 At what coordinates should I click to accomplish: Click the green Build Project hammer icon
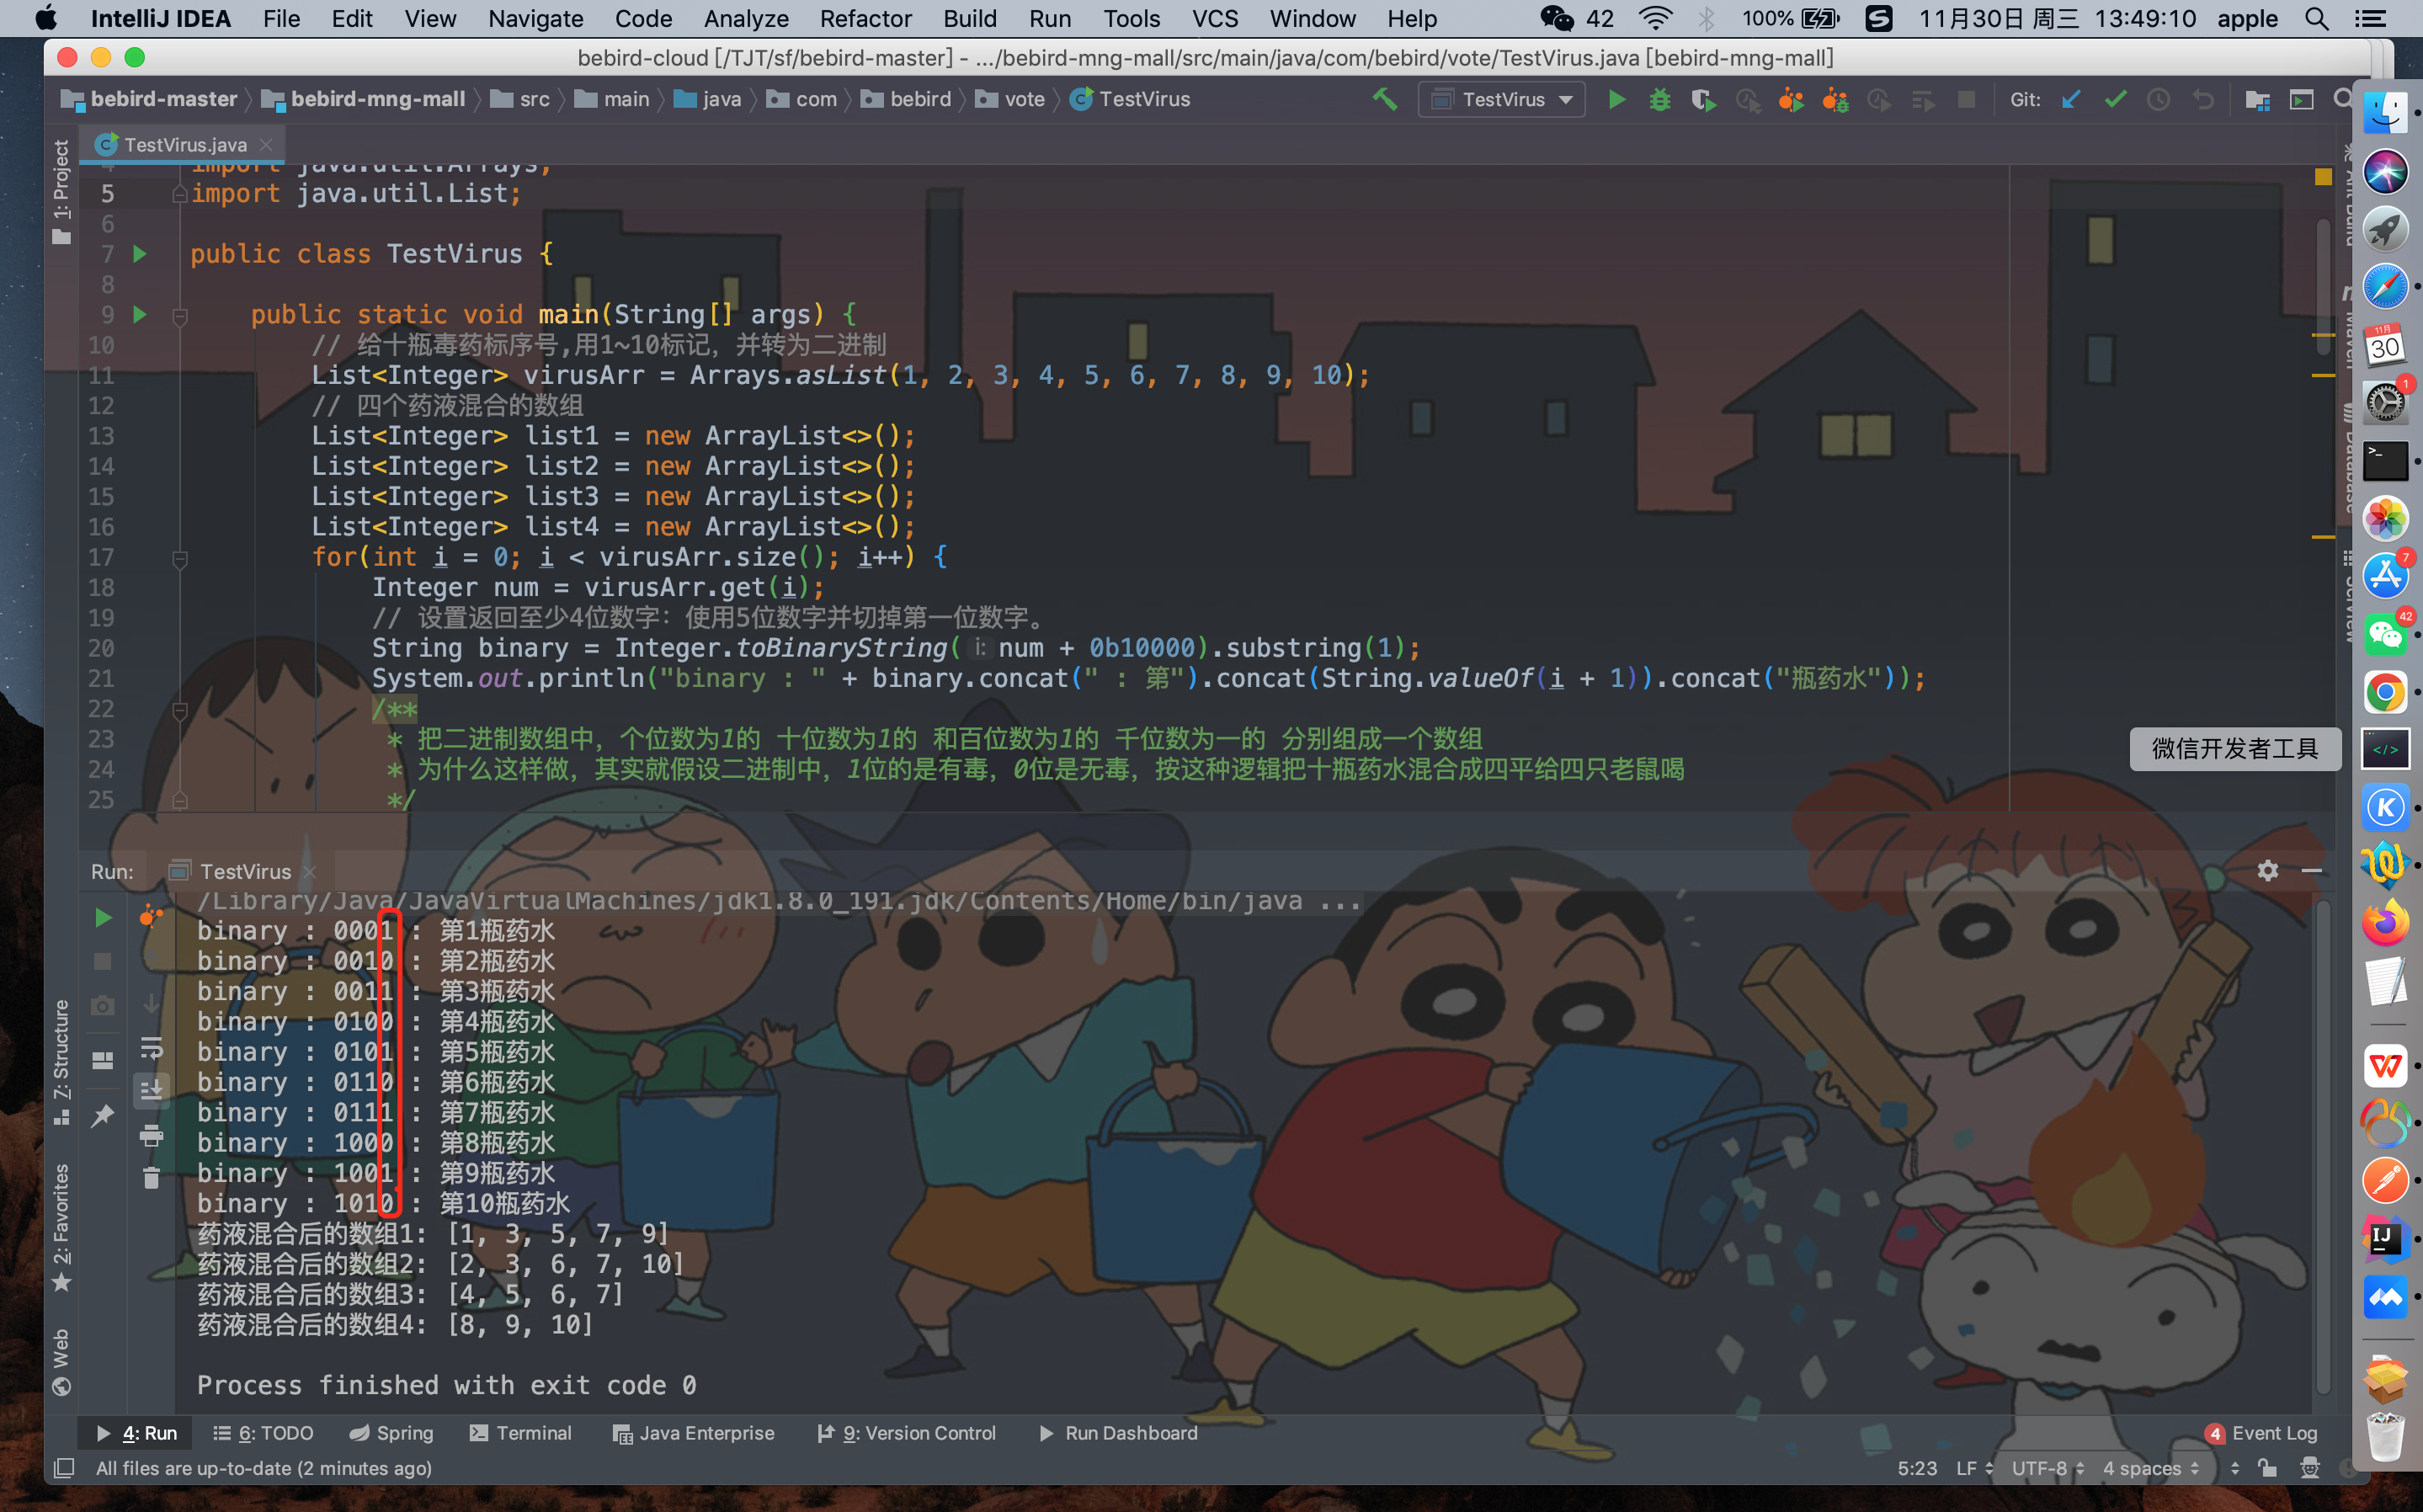point(1384,99)
